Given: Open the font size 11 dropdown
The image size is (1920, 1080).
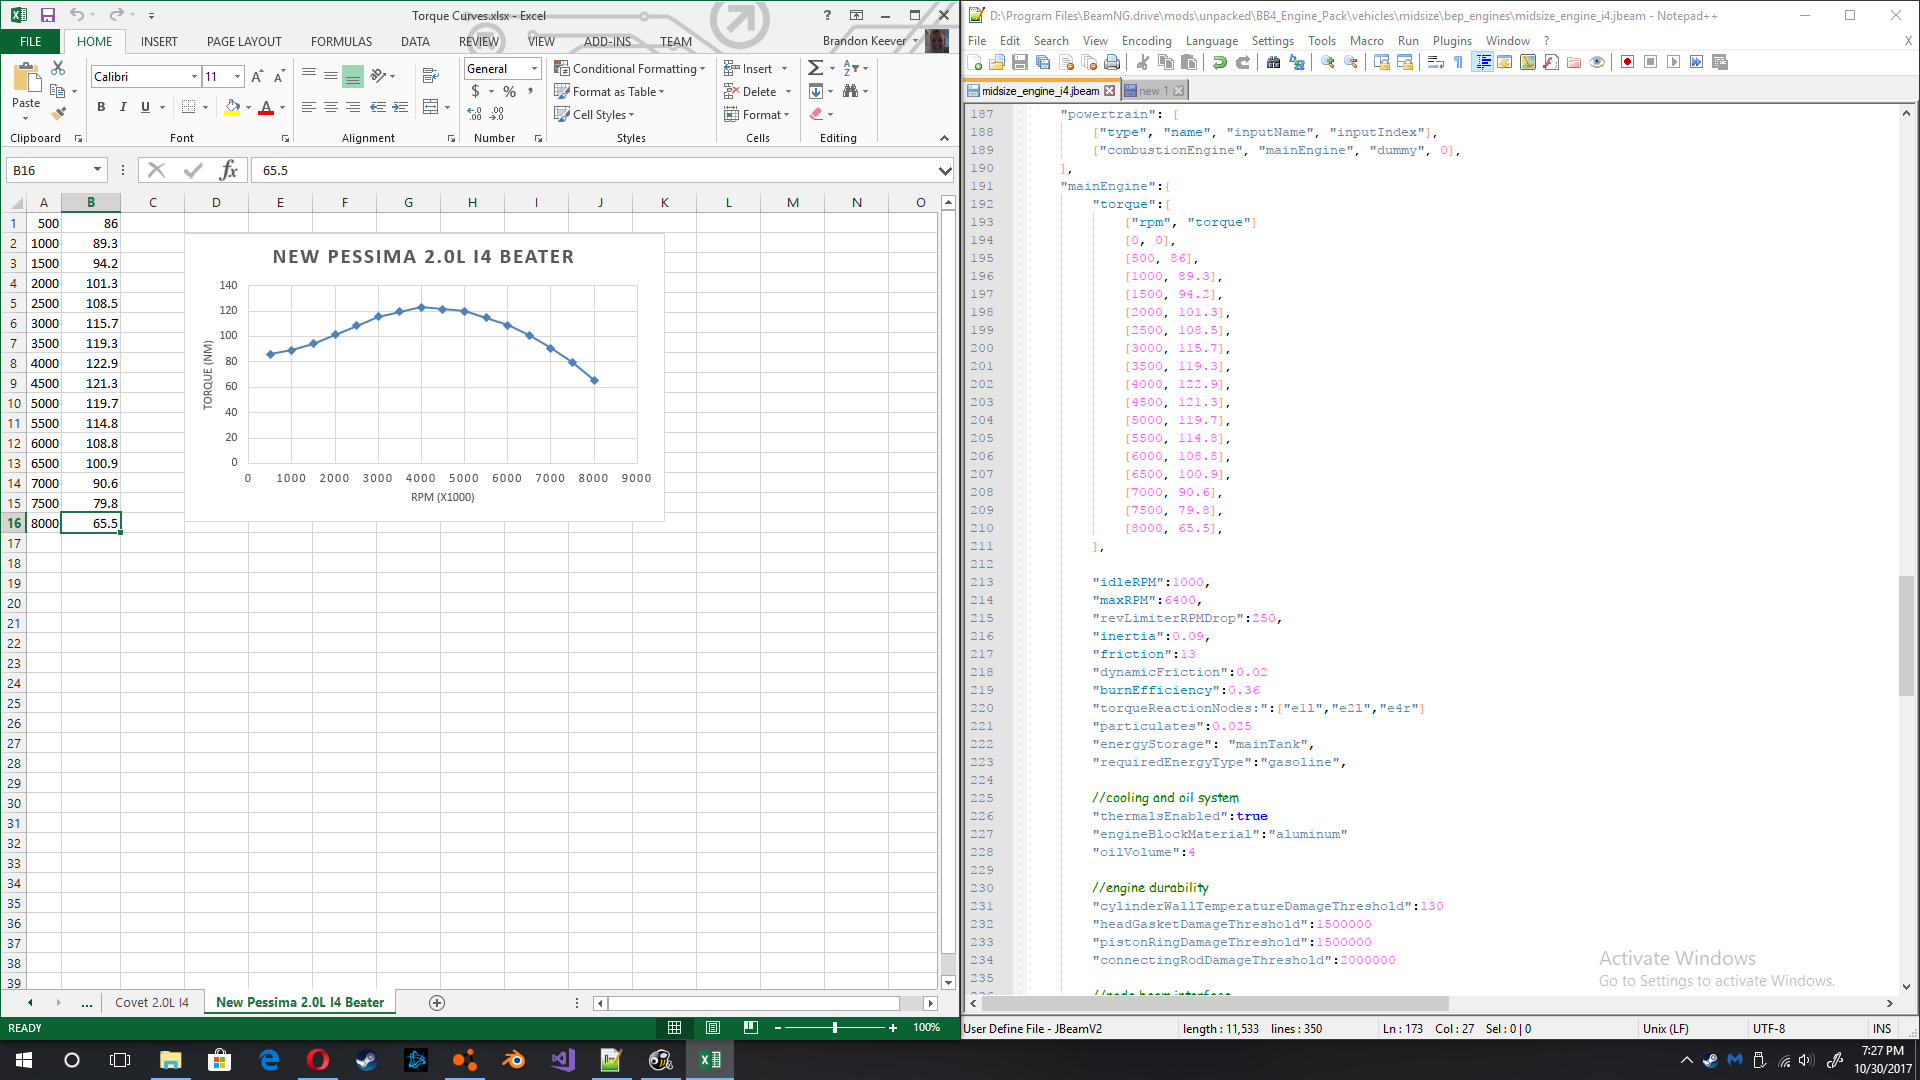Looking at the screenshot, I should pos(237,77).
